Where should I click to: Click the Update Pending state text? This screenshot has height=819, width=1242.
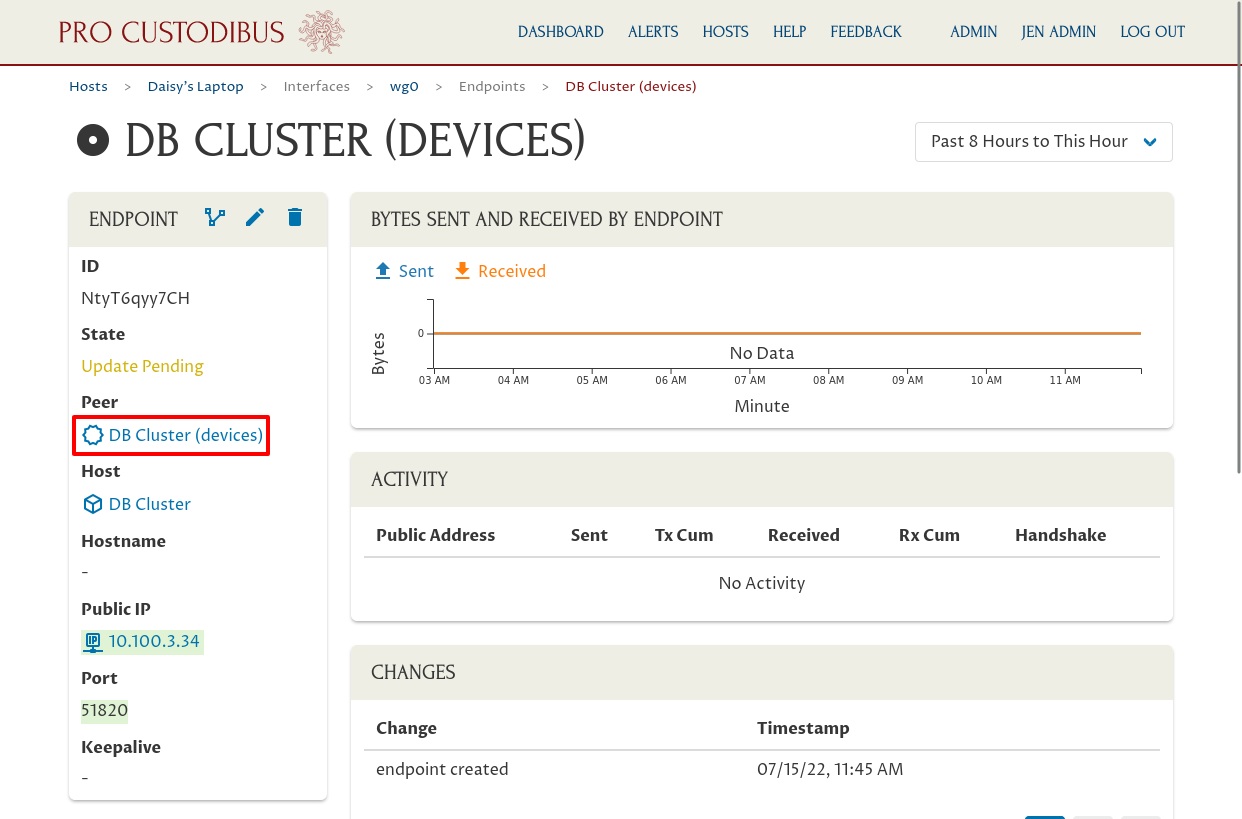[x=142, y=366]
